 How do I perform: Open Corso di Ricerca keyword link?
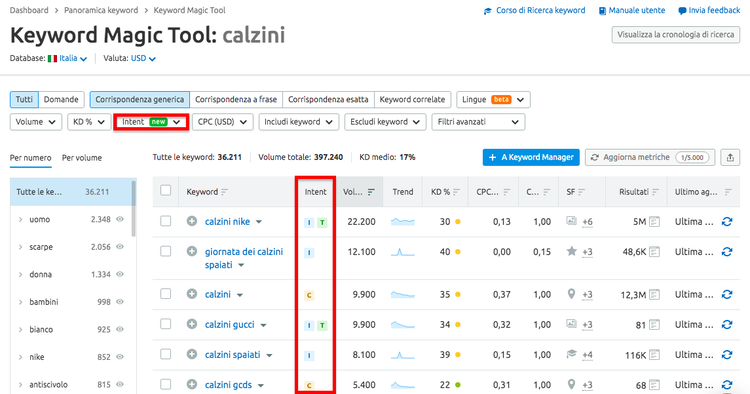click(x=535, y=10)
